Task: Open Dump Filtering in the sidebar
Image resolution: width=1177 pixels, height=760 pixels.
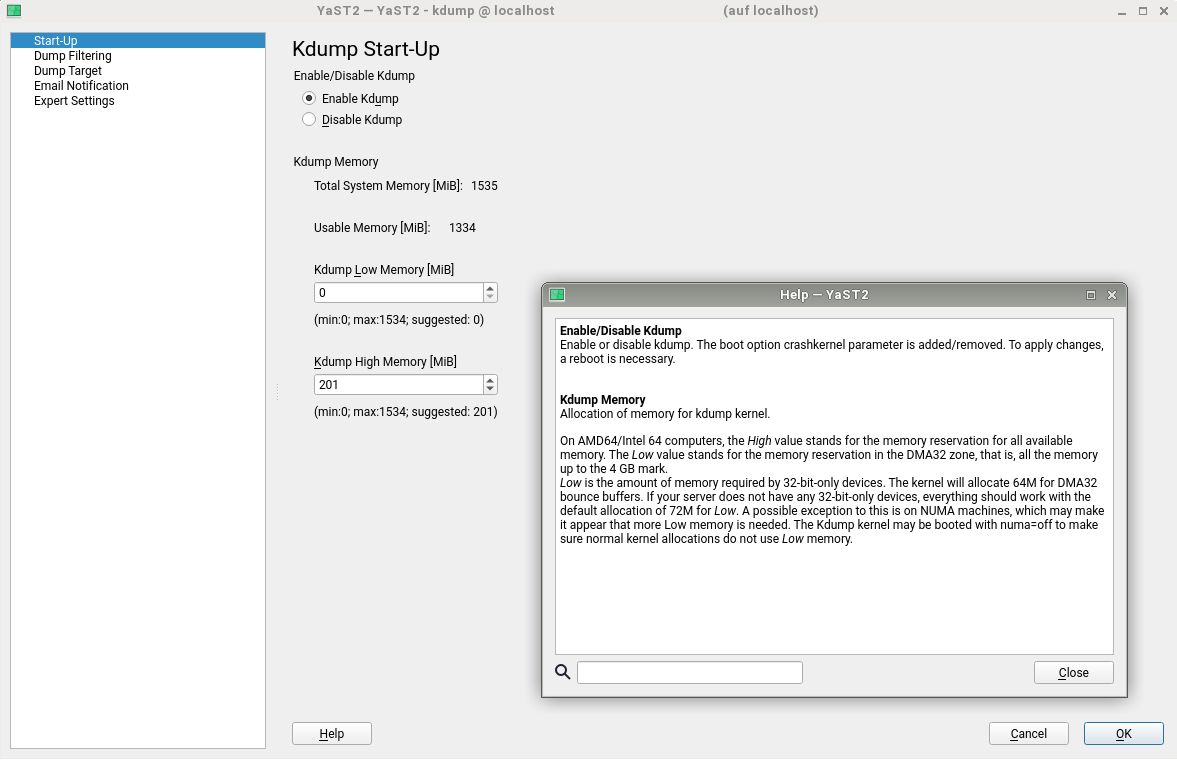Action: click(72, 56)
